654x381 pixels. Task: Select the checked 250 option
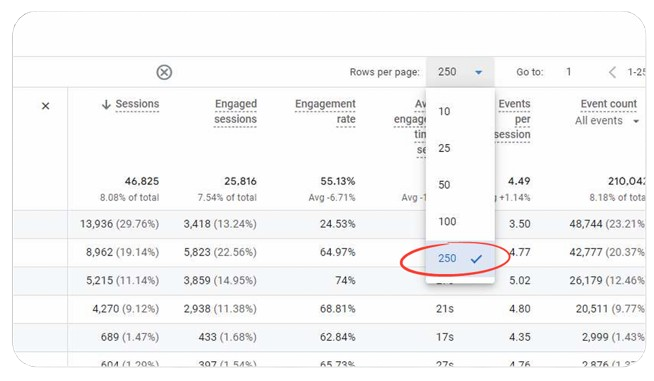(x=460, y=258)
